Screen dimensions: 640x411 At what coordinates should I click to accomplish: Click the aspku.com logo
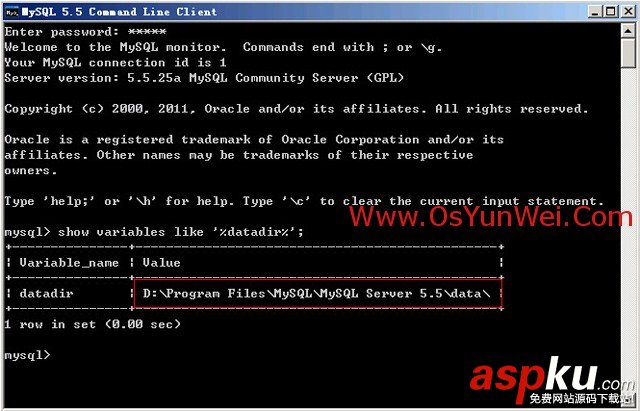(551, 377)
